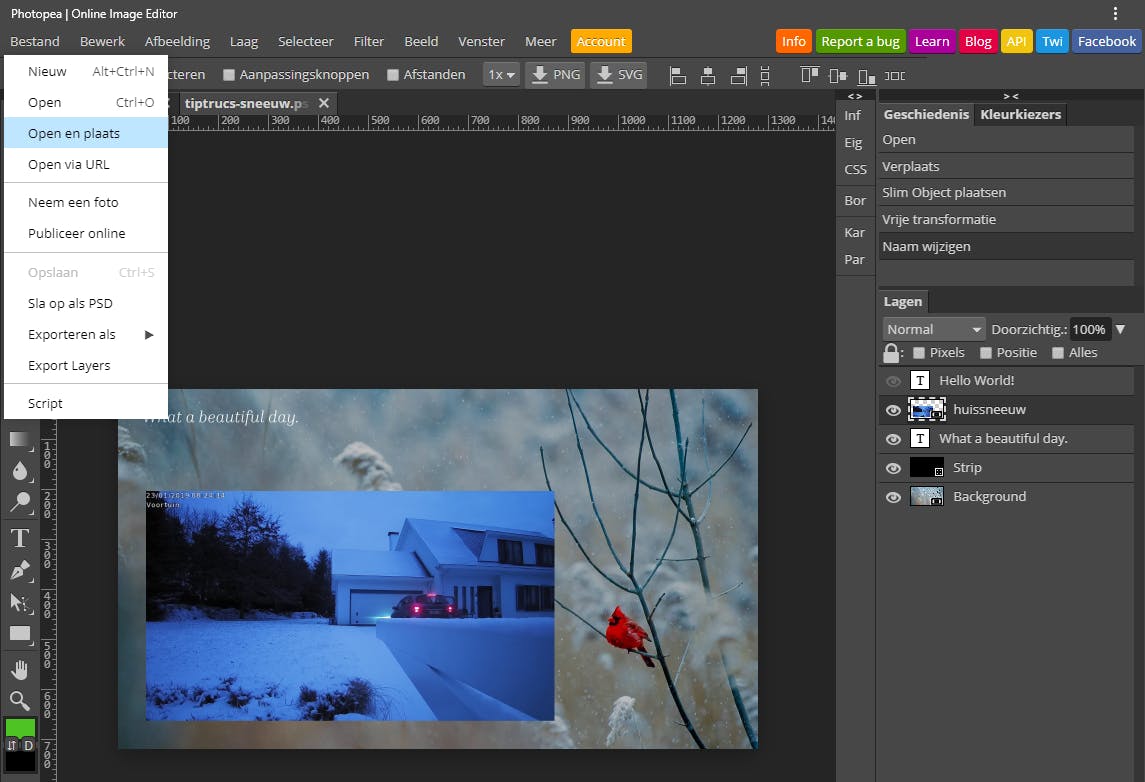Image resolution: width=1145 pixels, height=782 pixels.
Task: Select the Hand tool
Action: (x=19, y=668)
